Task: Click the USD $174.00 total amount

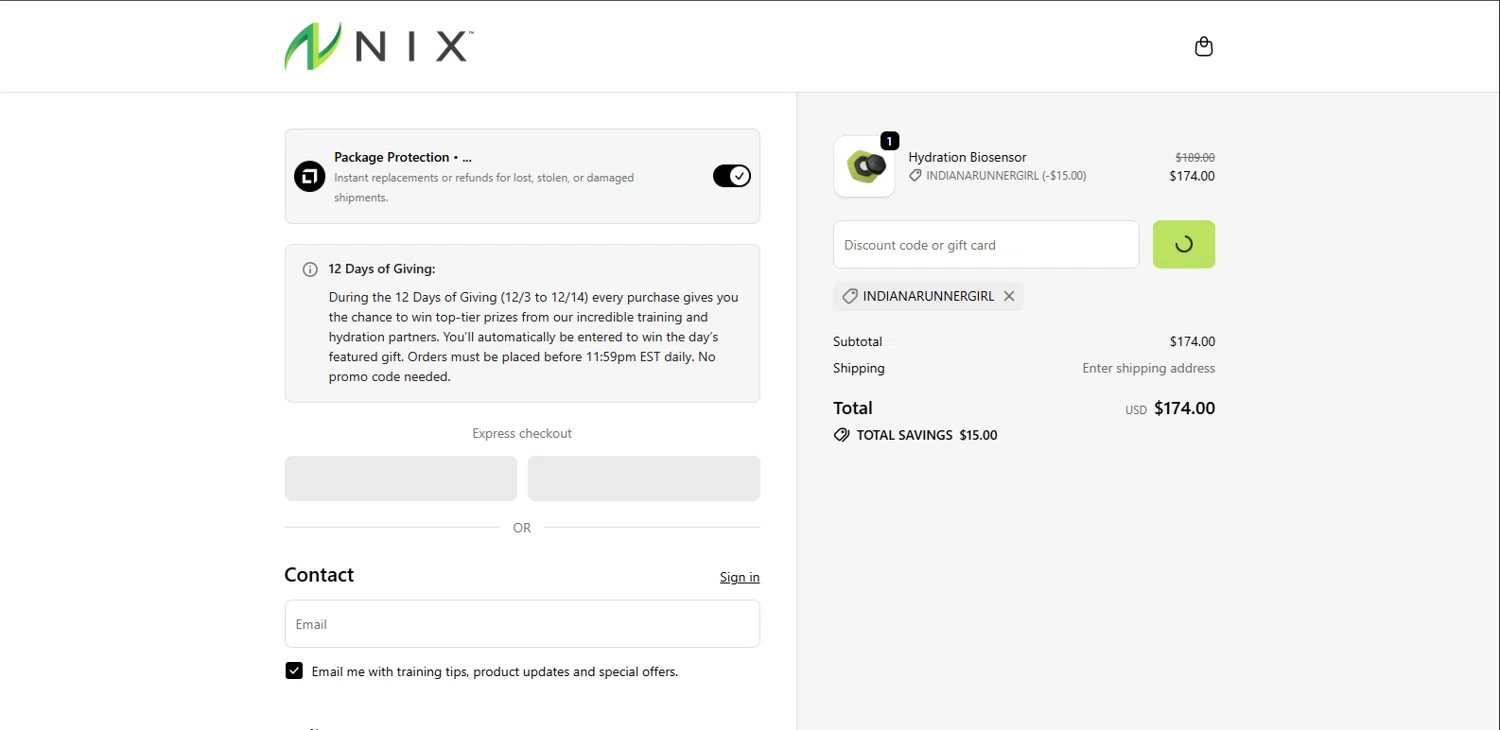Action: [1170, 408]
